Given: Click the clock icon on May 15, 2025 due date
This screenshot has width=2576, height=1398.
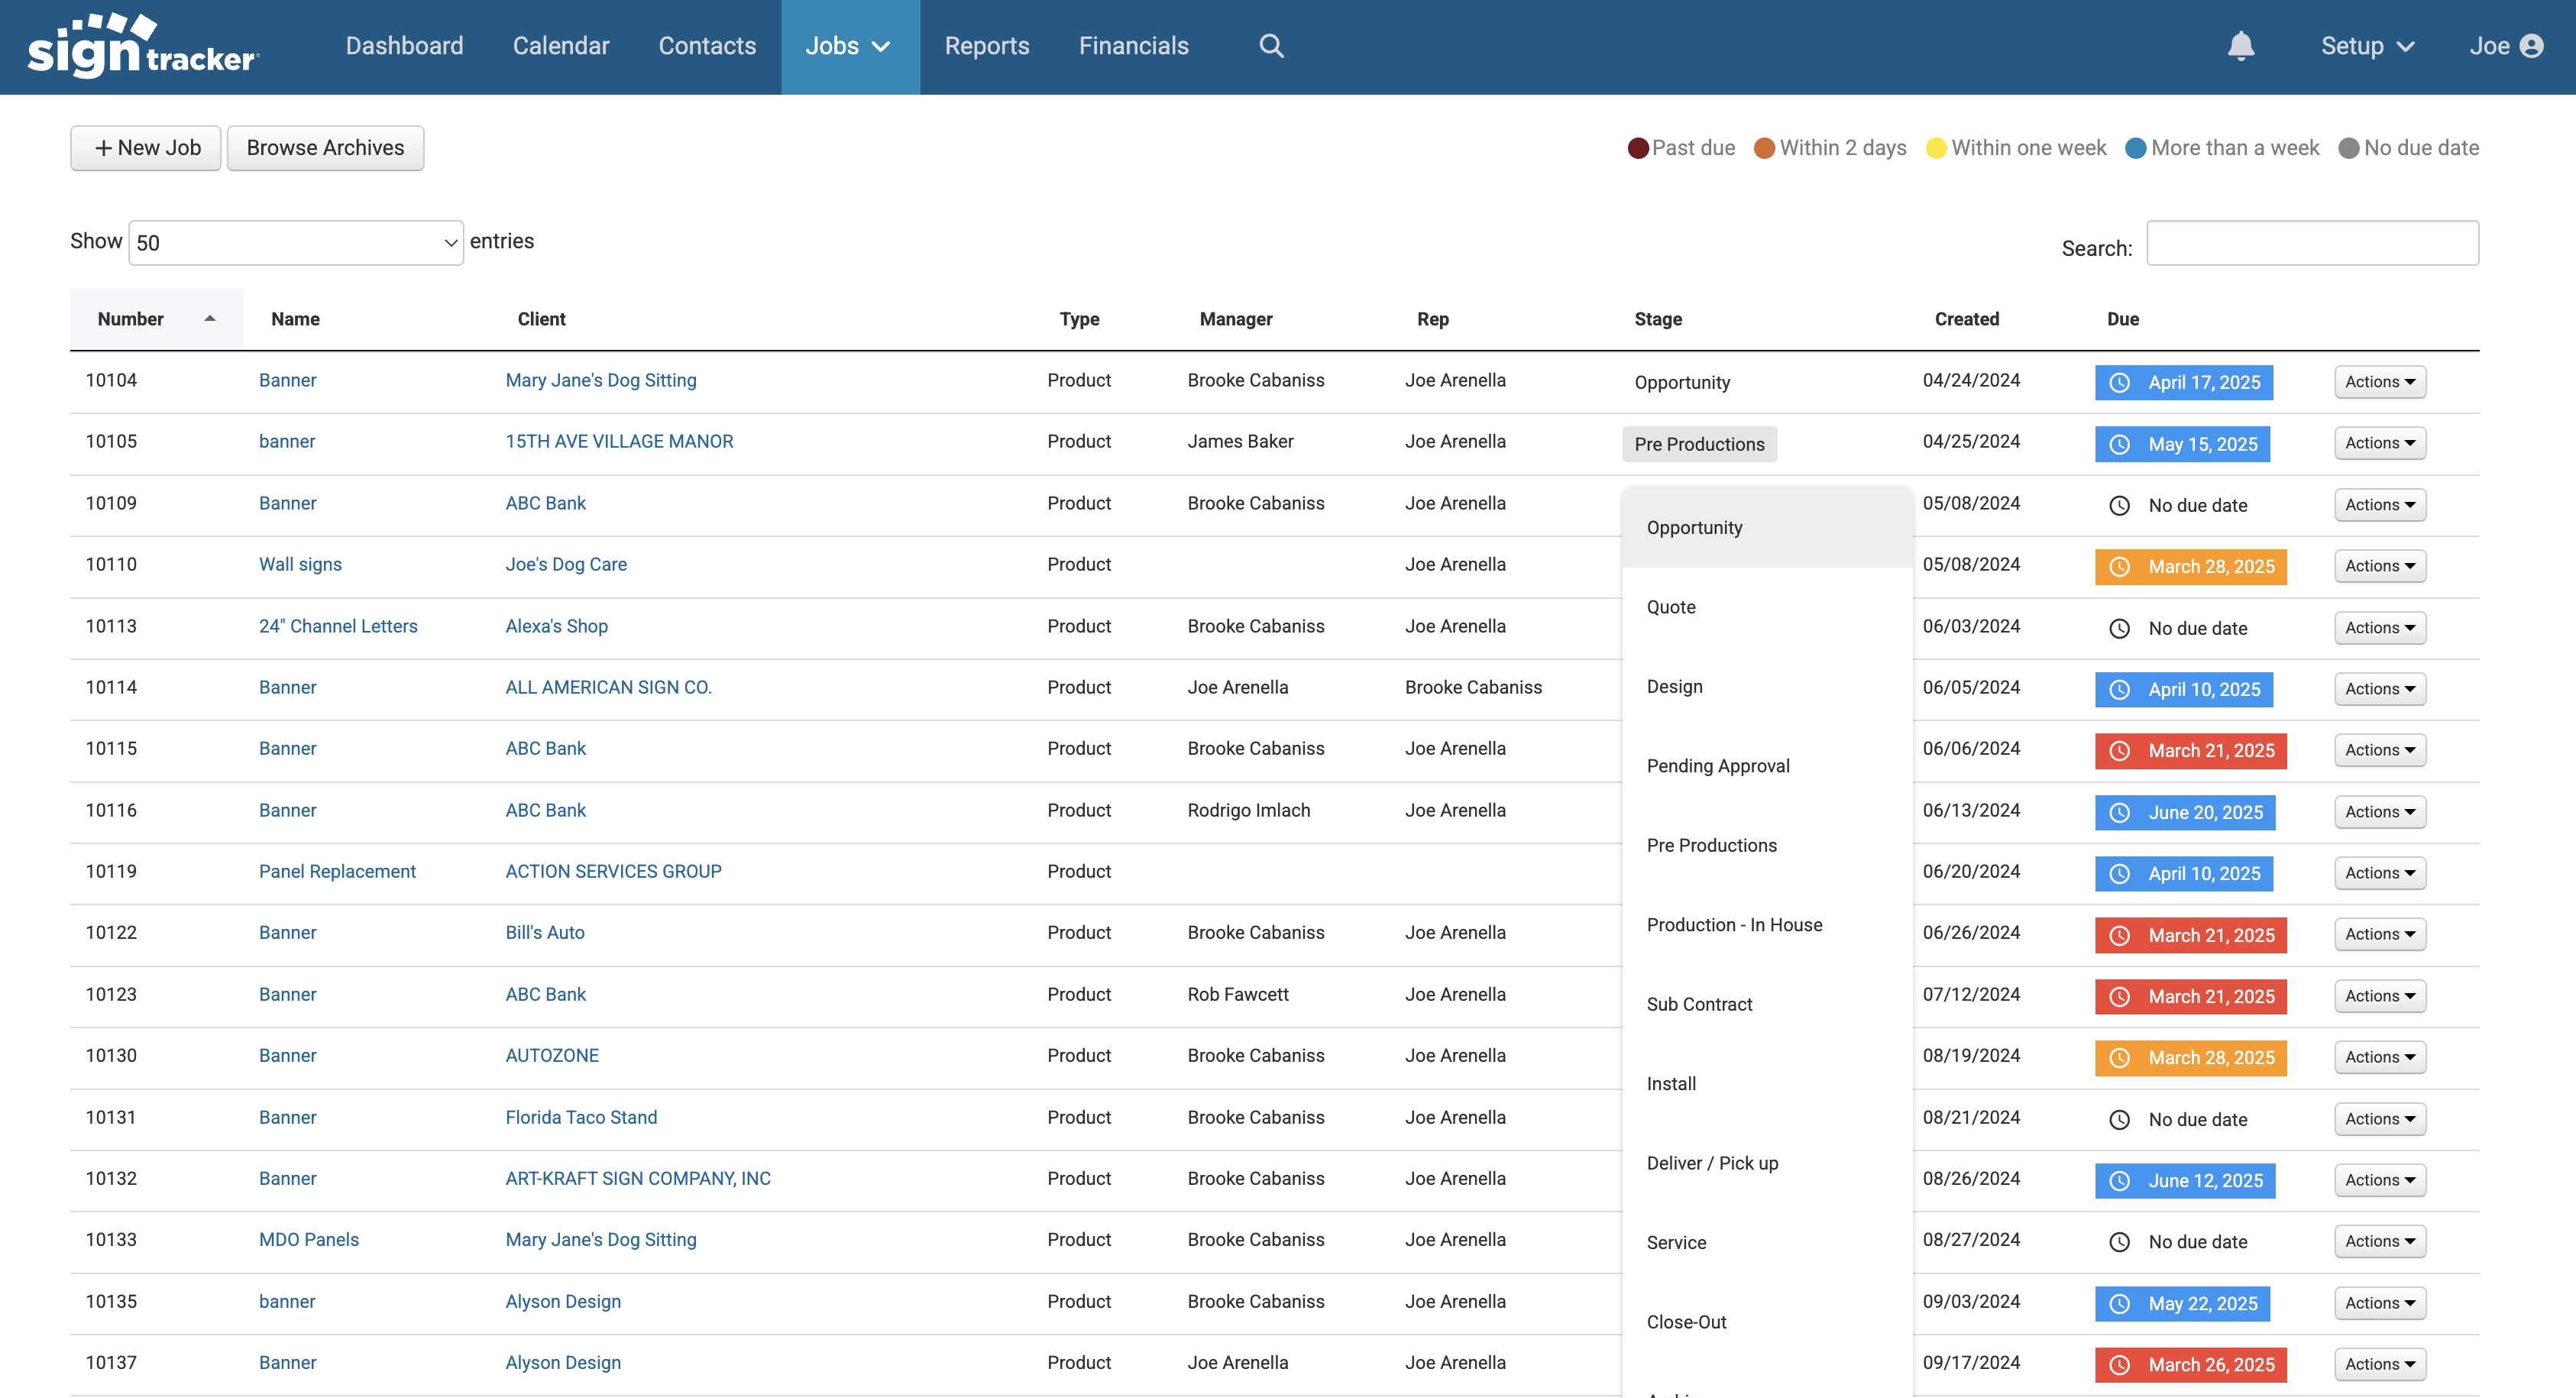Looking at the screenshot, I should tap(2119, 444).
